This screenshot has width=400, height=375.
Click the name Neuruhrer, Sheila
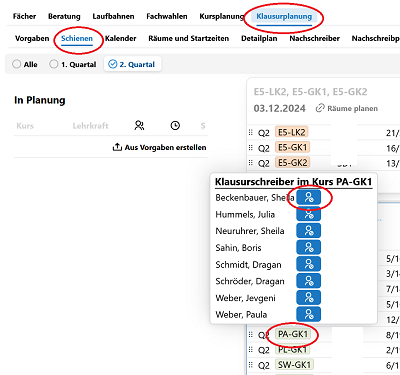[x=250, y=231]
